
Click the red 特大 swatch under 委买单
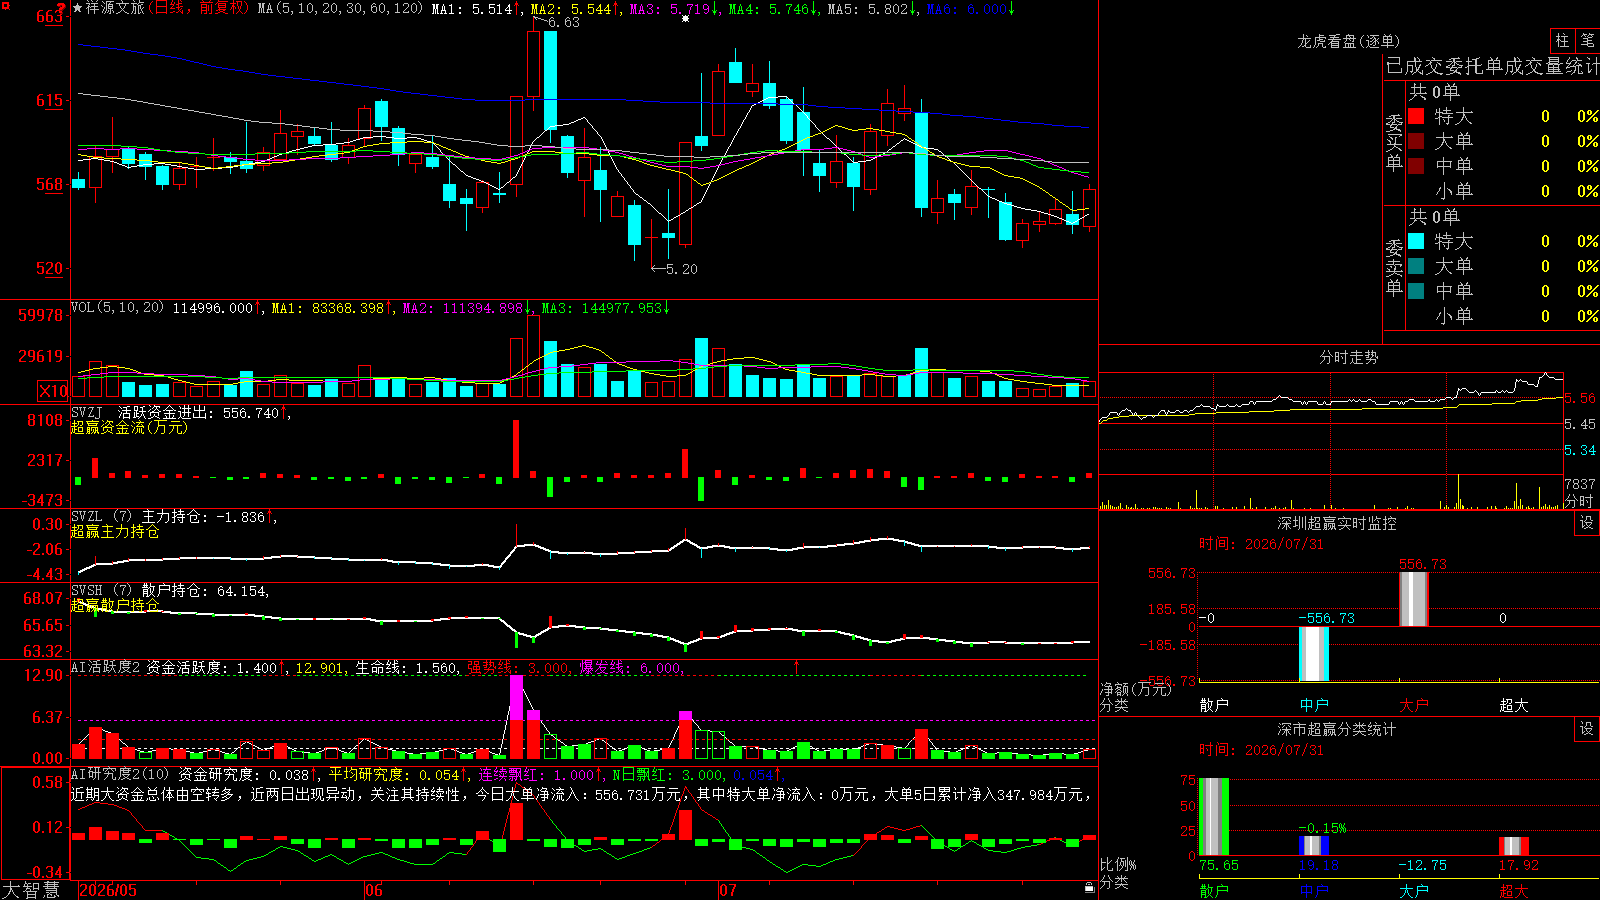coord(1416,116)
